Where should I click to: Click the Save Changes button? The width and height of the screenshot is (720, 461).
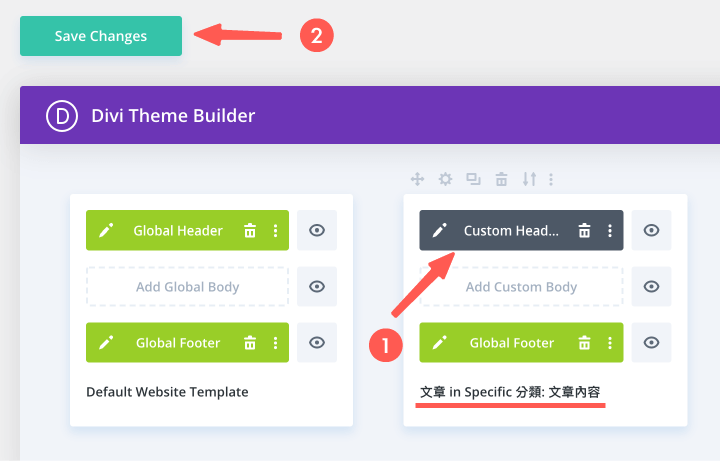pos(101,36)
